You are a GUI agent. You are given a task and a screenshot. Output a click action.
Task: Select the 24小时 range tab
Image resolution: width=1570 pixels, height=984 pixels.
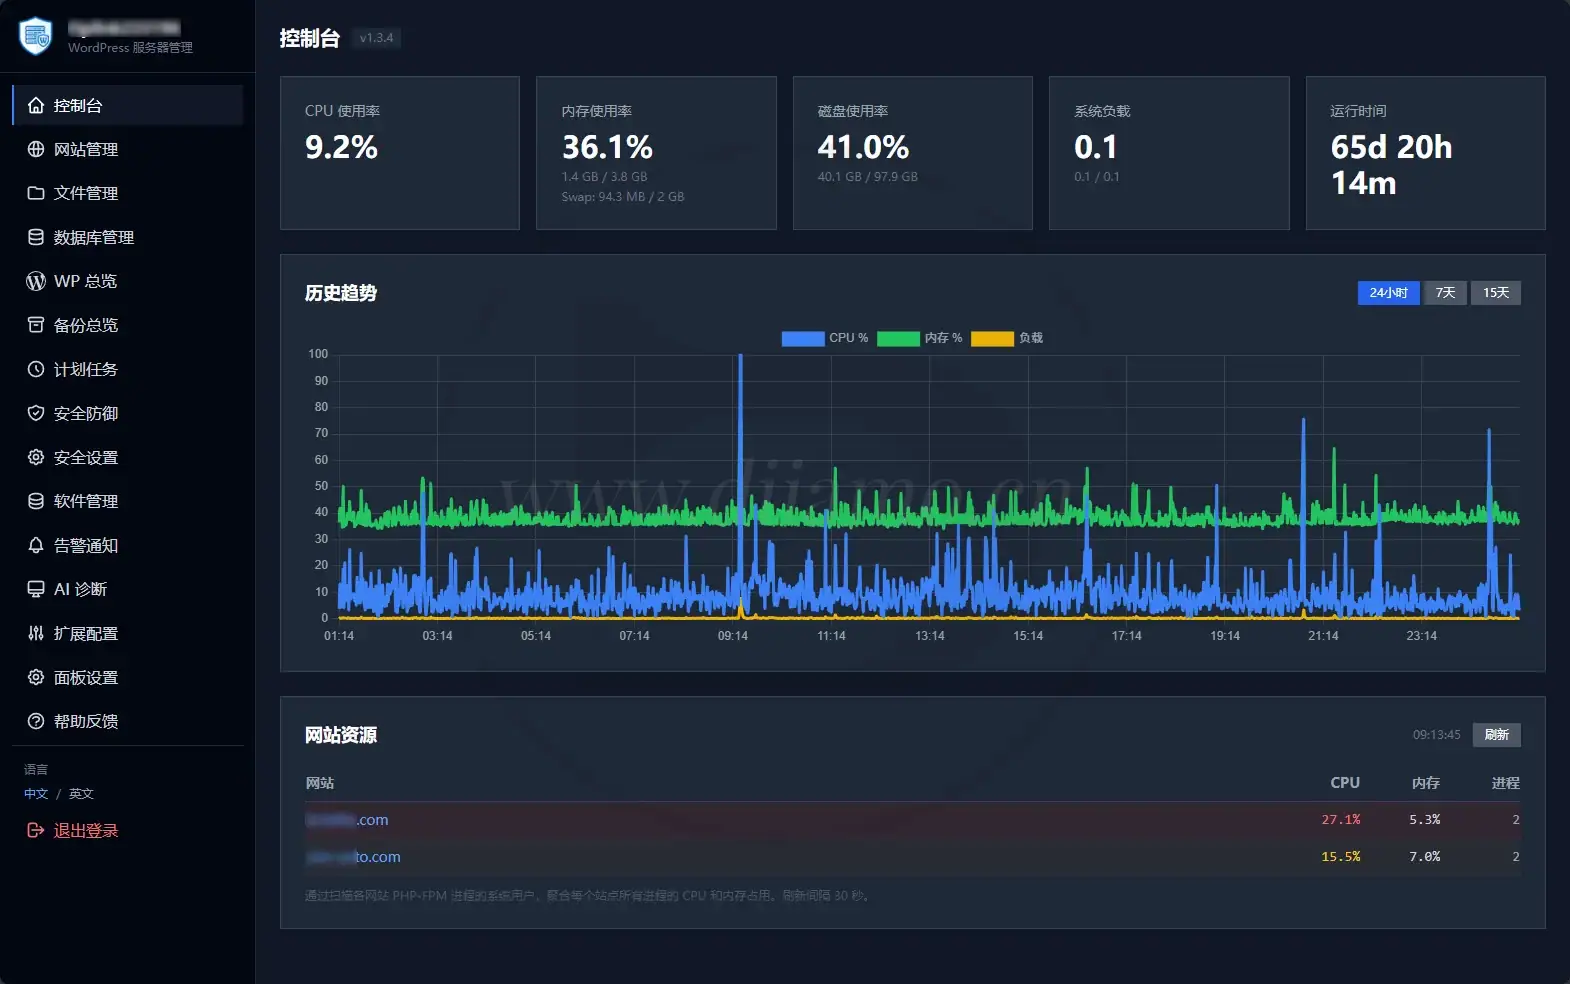(x=1388, y=293)
